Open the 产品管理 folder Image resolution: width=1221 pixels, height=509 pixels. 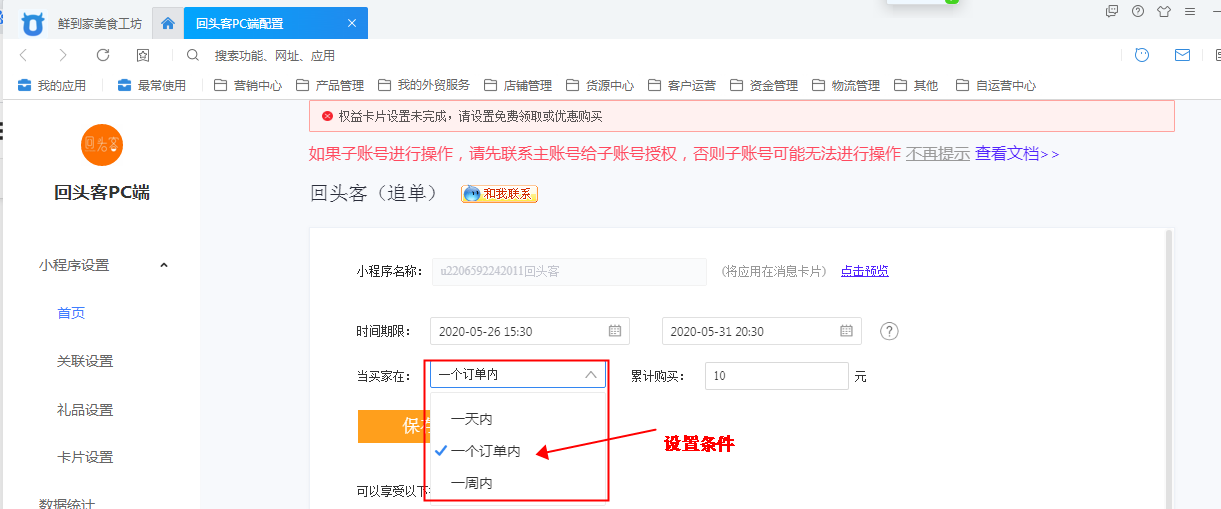330,86
